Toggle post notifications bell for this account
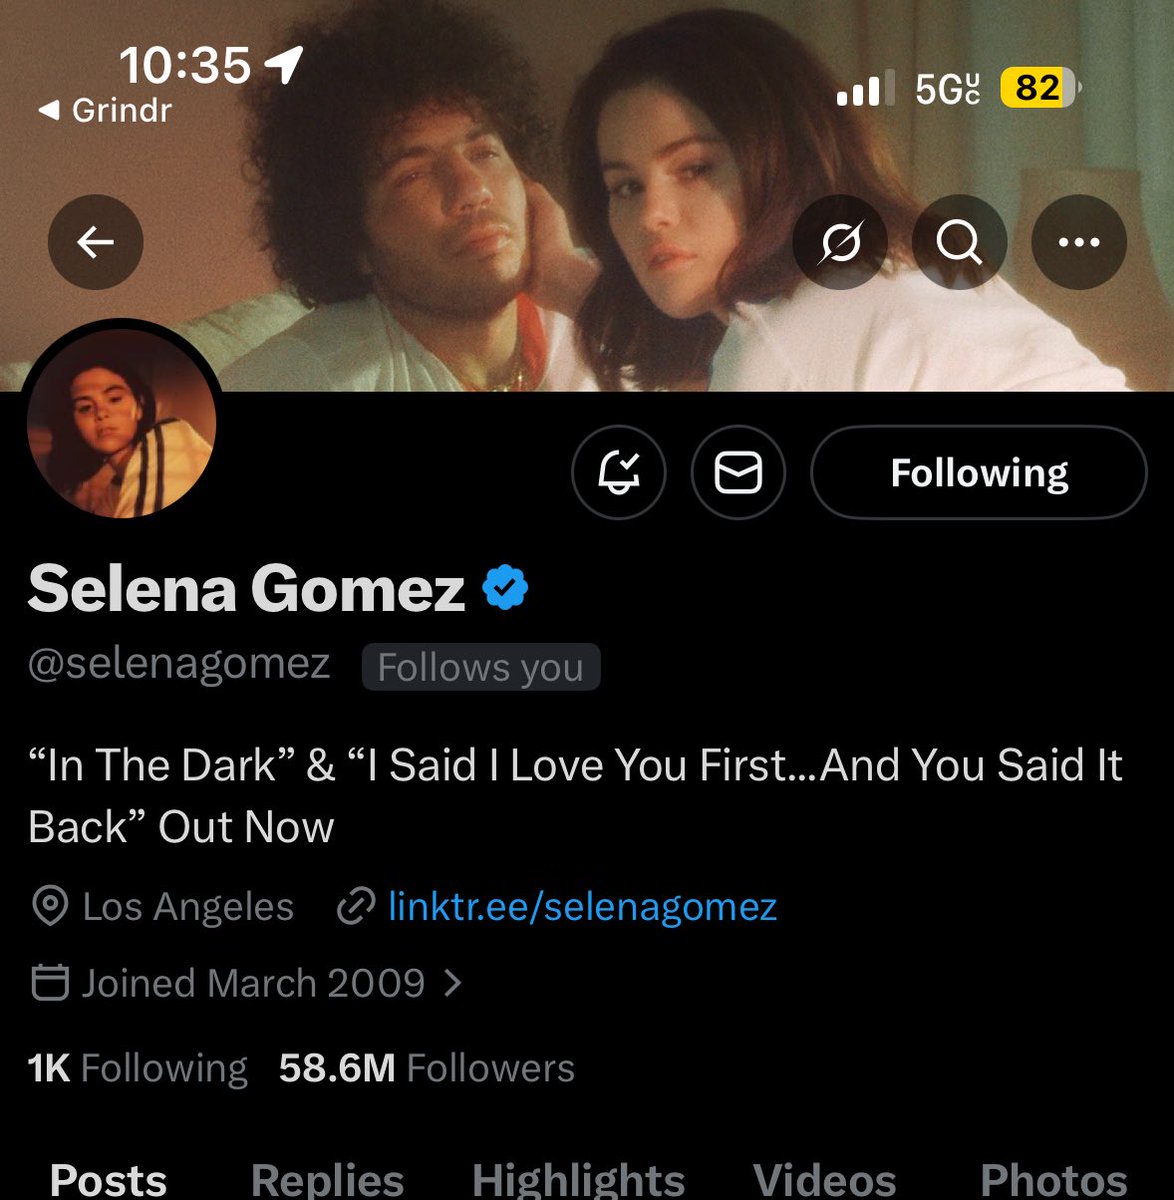Viewport: 1174px width, 1200px height. [619, 473]
